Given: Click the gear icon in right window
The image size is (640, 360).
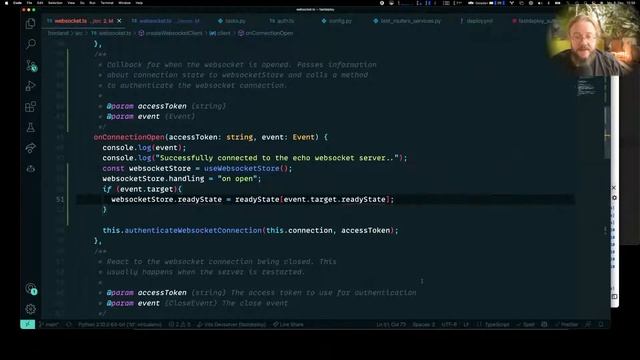Looking at the screenshot, I should tap(614, 198).
